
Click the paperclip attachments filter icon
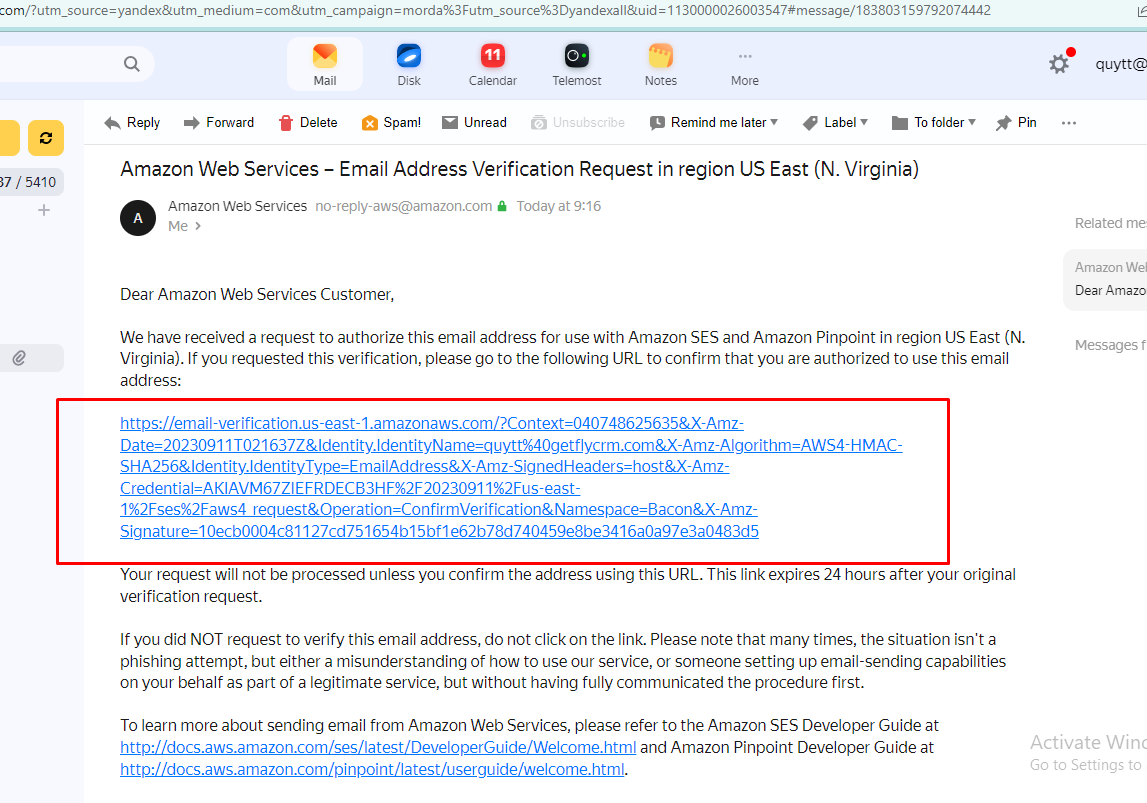click(x=19, y=358)
